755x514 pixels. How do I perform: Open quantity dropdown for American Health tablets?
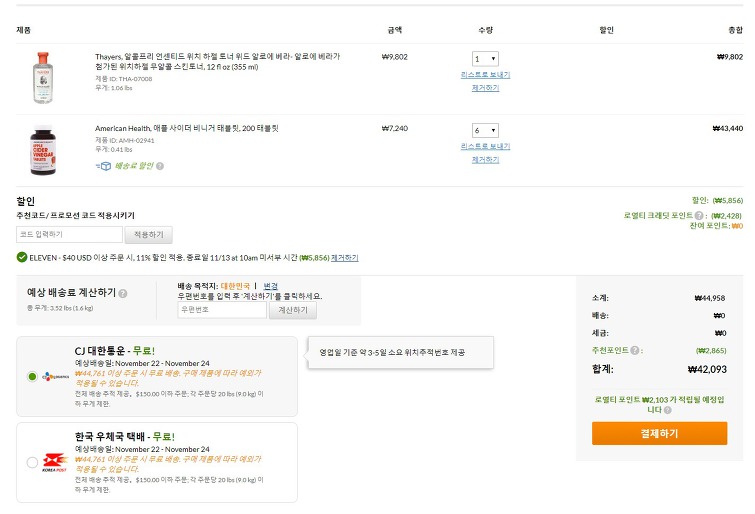pos(485,130)
